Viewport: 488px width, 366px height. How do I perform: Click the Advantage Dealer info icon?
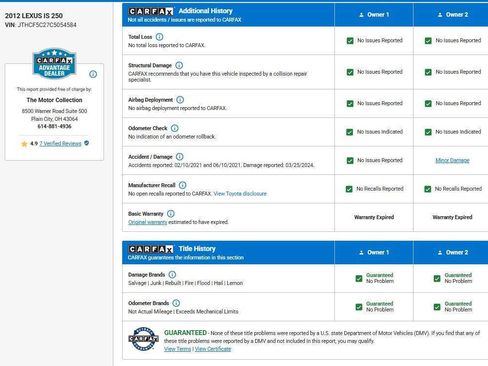tap(93, 74)
